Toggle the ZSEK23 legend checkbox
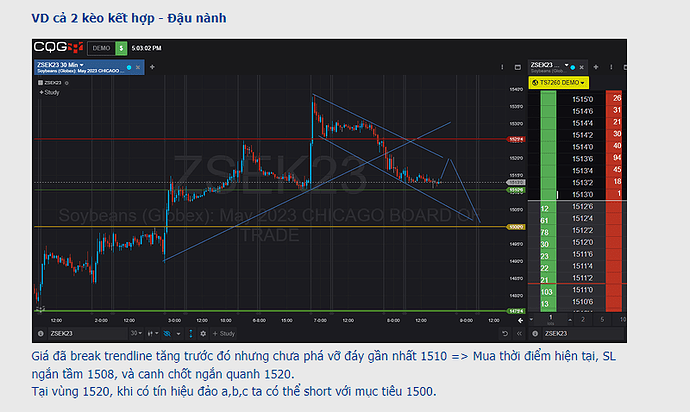690x412 pixels. pyautogui.click(x=40, y=82)
